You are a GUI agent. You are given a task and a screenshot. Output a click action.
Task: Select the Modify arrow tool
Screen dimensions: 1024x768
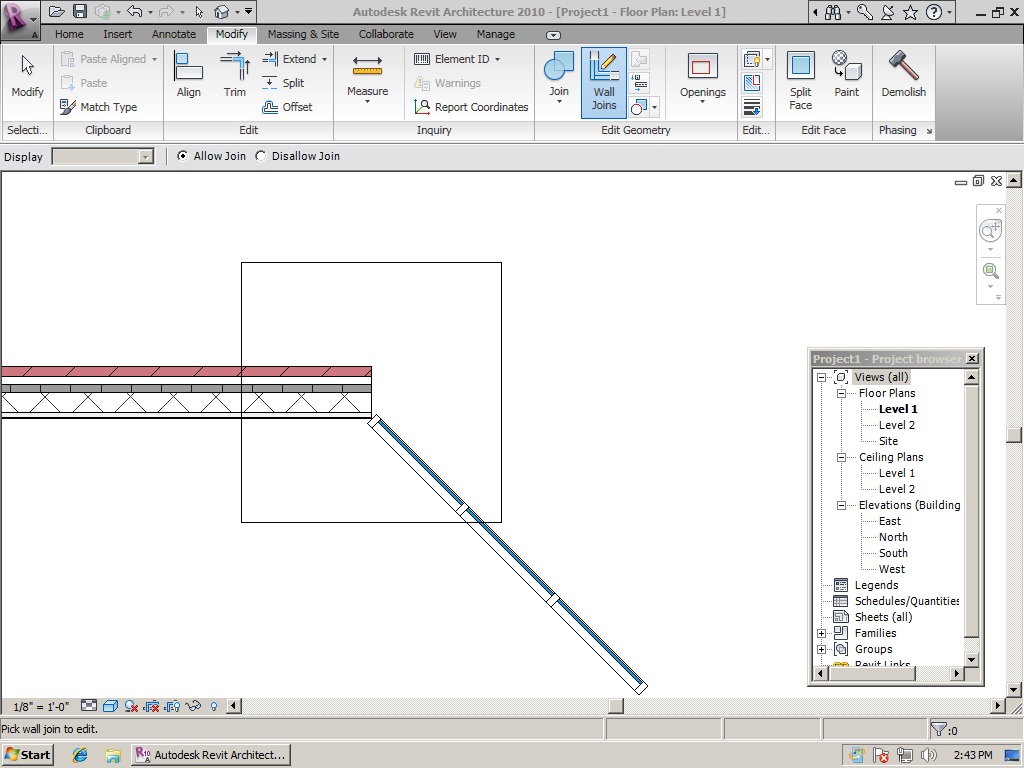(x=27, y=77)
